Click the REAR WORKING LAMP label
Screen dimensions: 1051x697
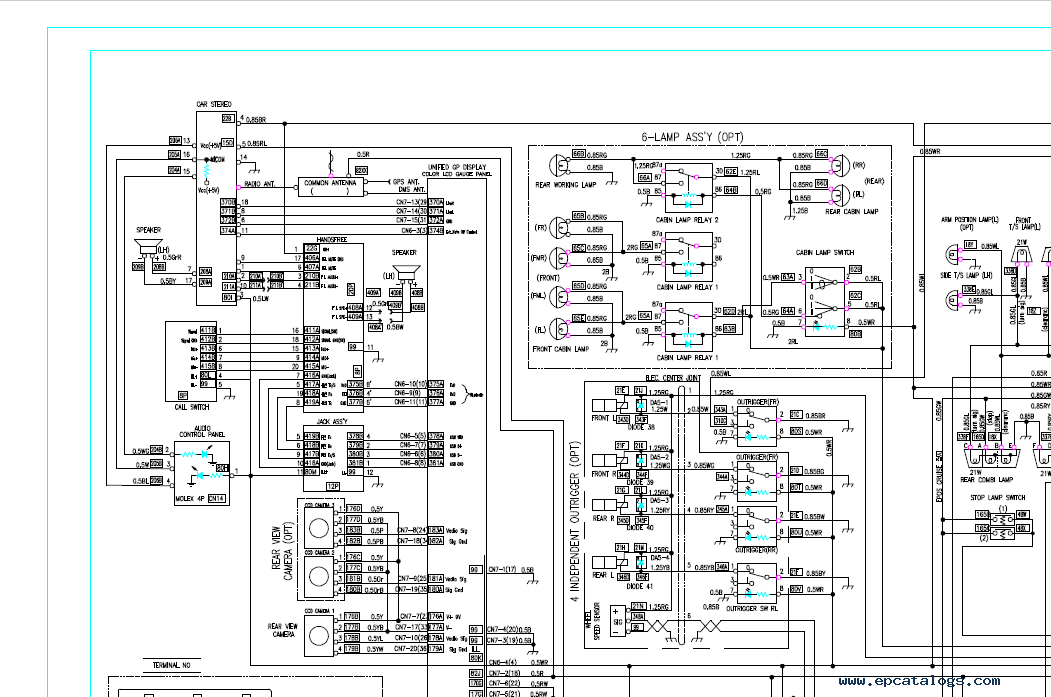click(x=565, y=185)
